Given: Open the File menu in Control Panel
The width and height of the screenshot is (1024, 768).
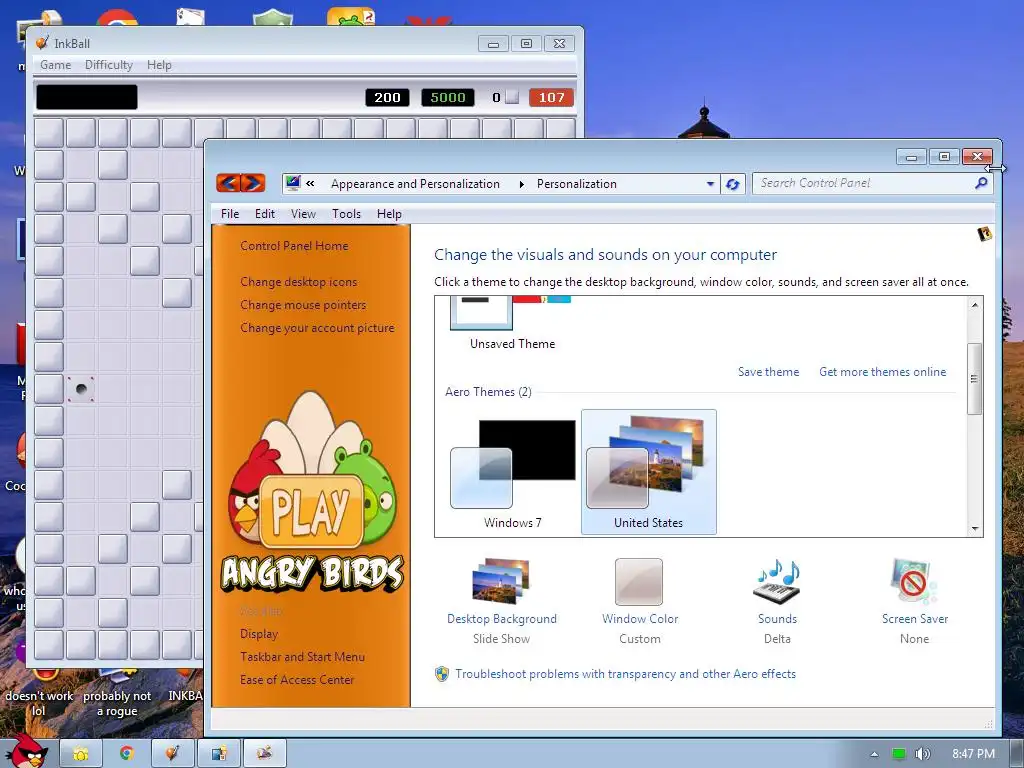Looking at the screenshot, I should (x=230, y=214).
